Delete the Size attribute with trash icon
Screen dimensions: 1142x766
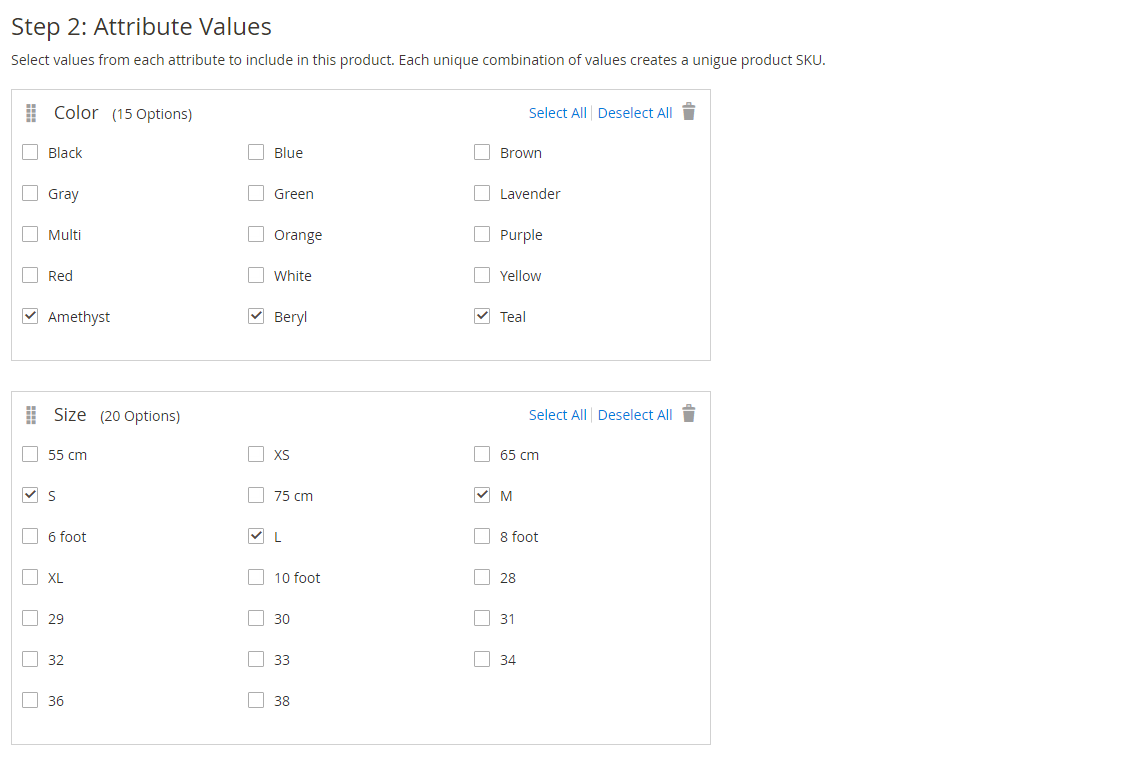point(688,414)
